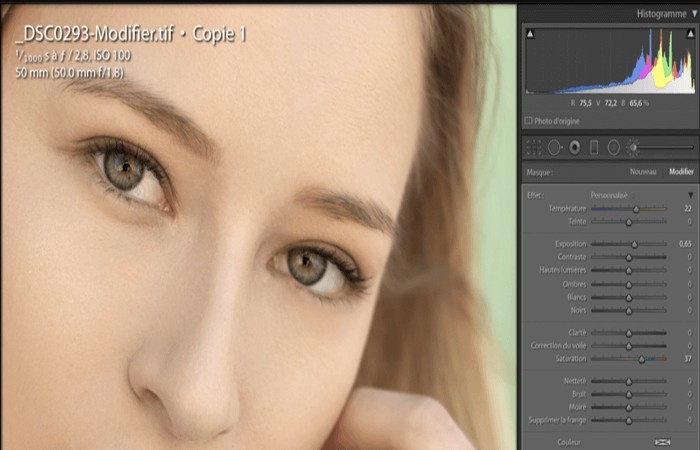
Task: Click the 'Effet :' label
Action: 535,196
